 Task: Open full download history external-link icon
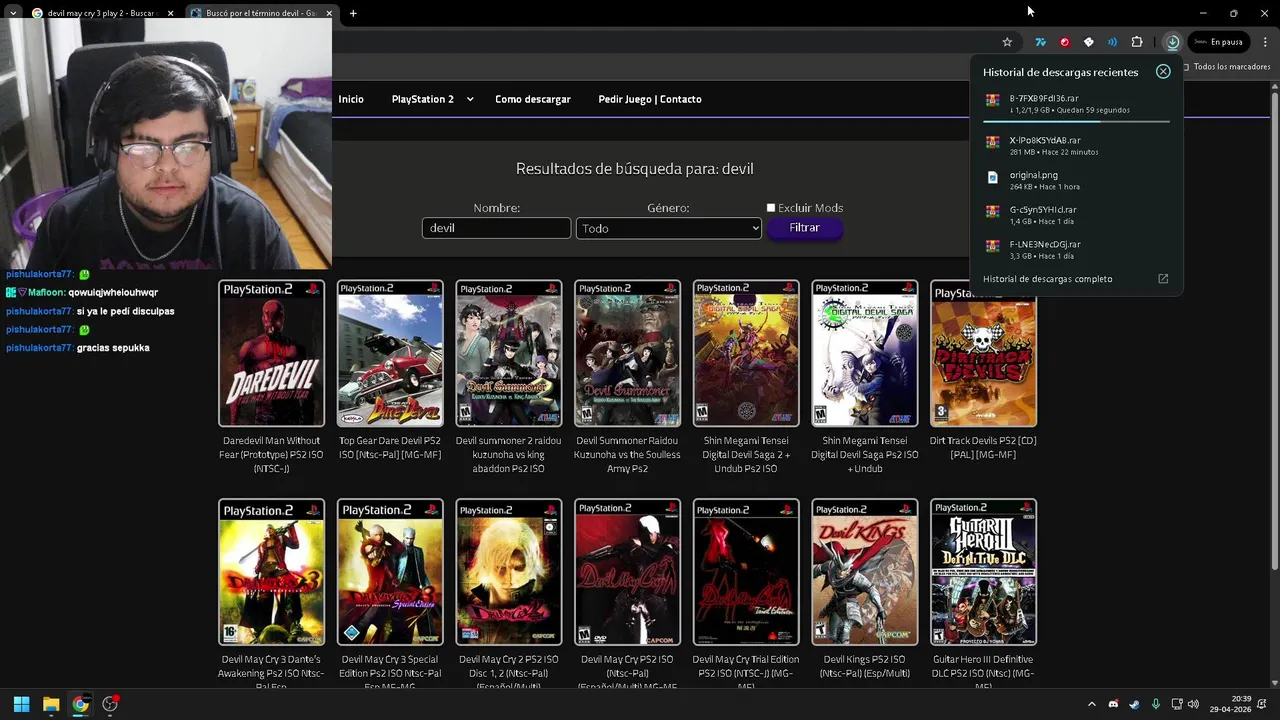tap(1163, 279)
